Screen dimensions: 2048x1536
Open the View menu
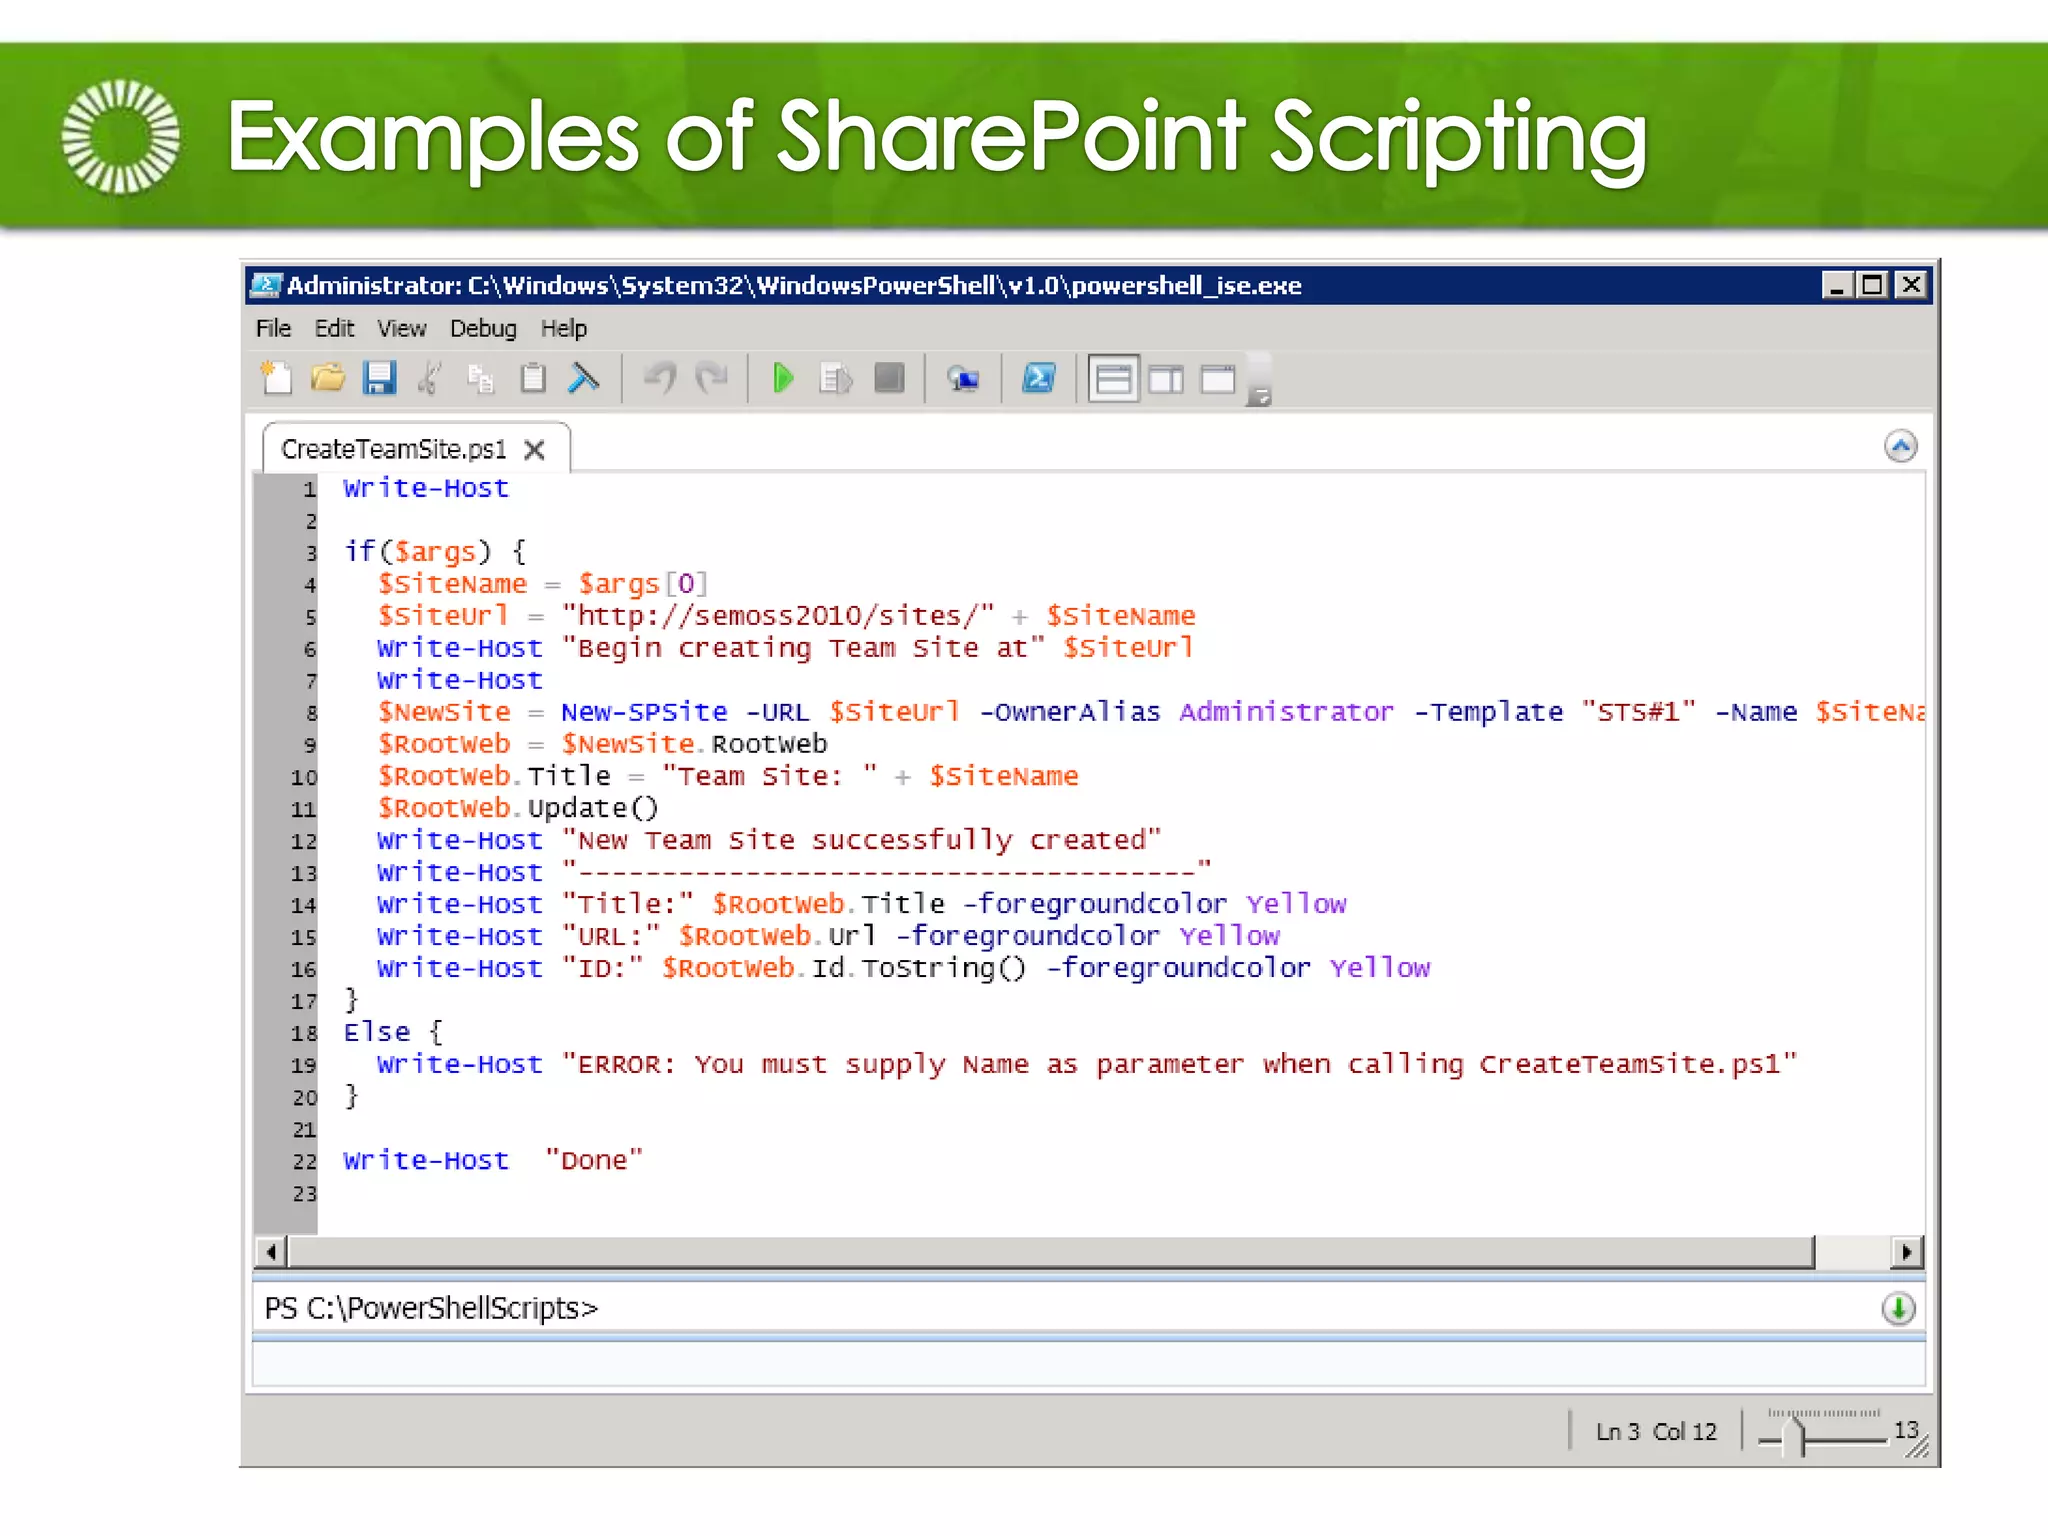pos(401,329)
